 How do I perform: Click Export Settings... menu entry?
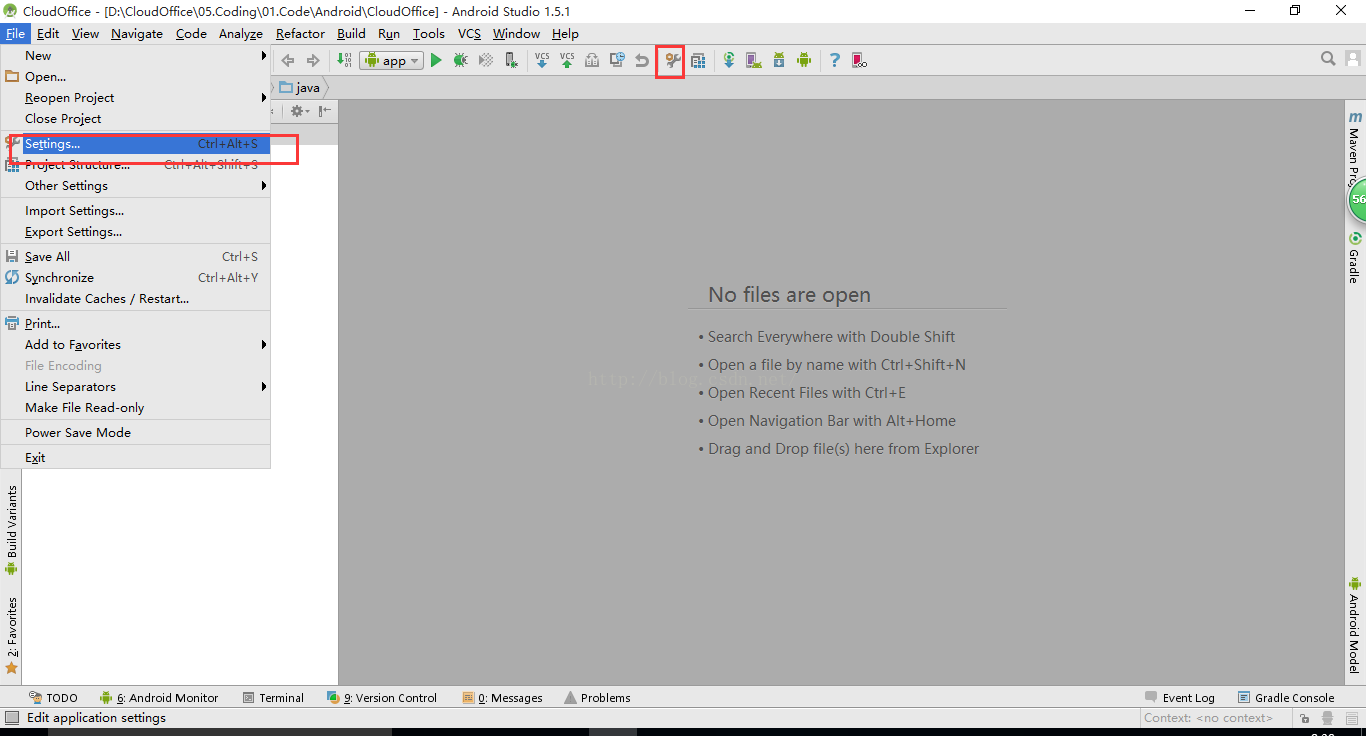pos(136,232)
